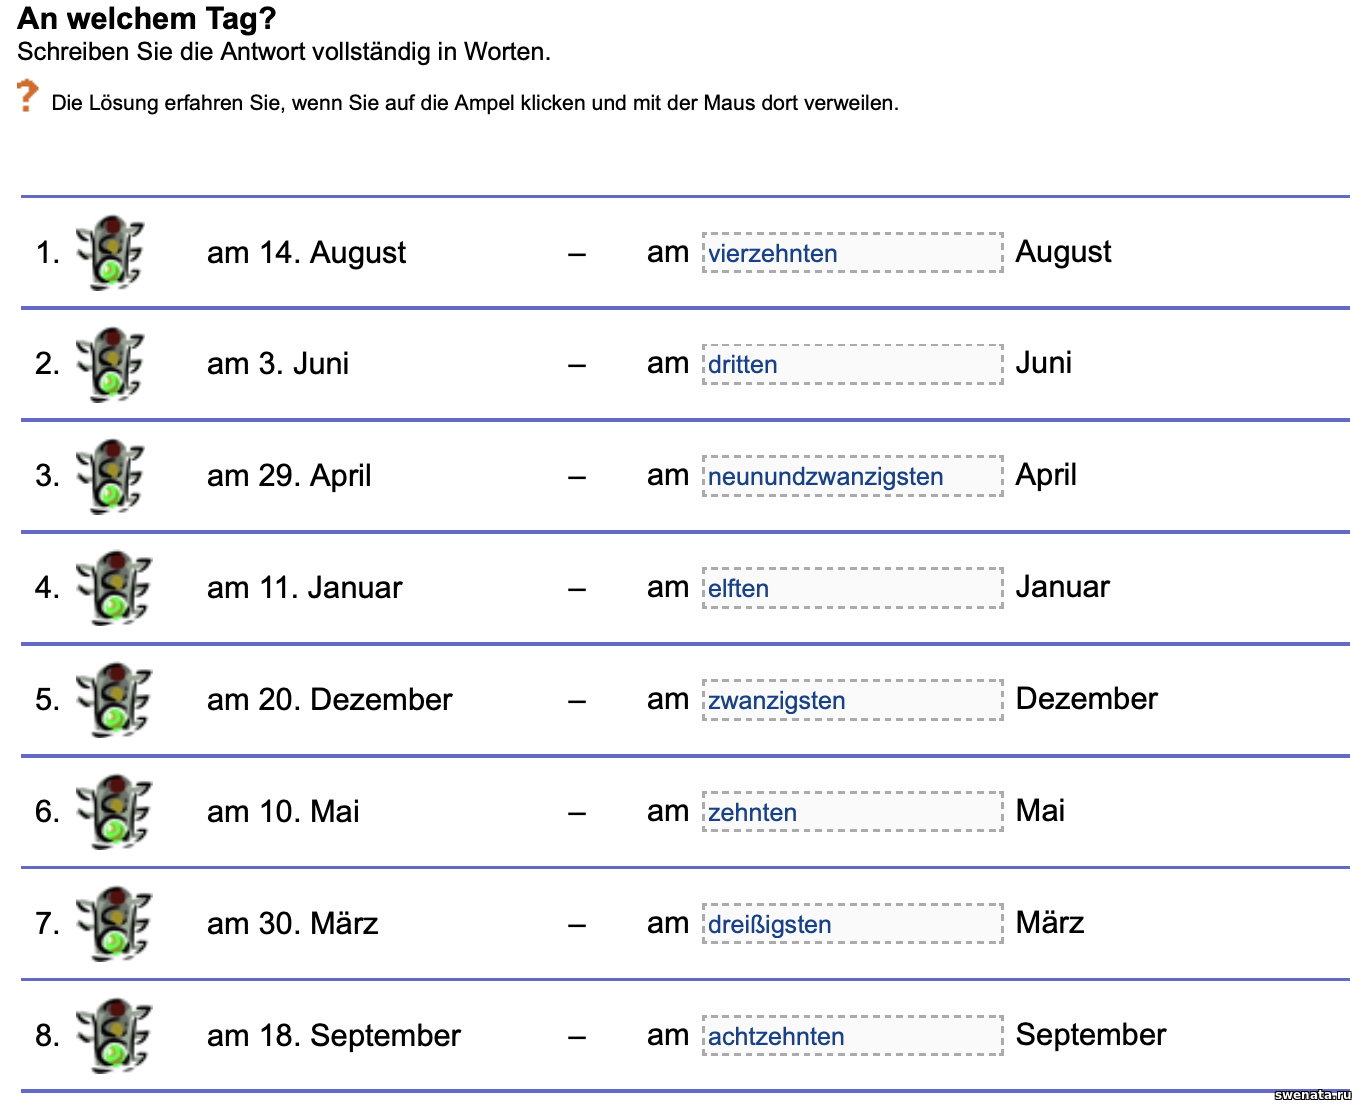The image size is (1362, 1110).
Task: Click the traffic light for 'am 30. März'
Action: click(113, 925)
